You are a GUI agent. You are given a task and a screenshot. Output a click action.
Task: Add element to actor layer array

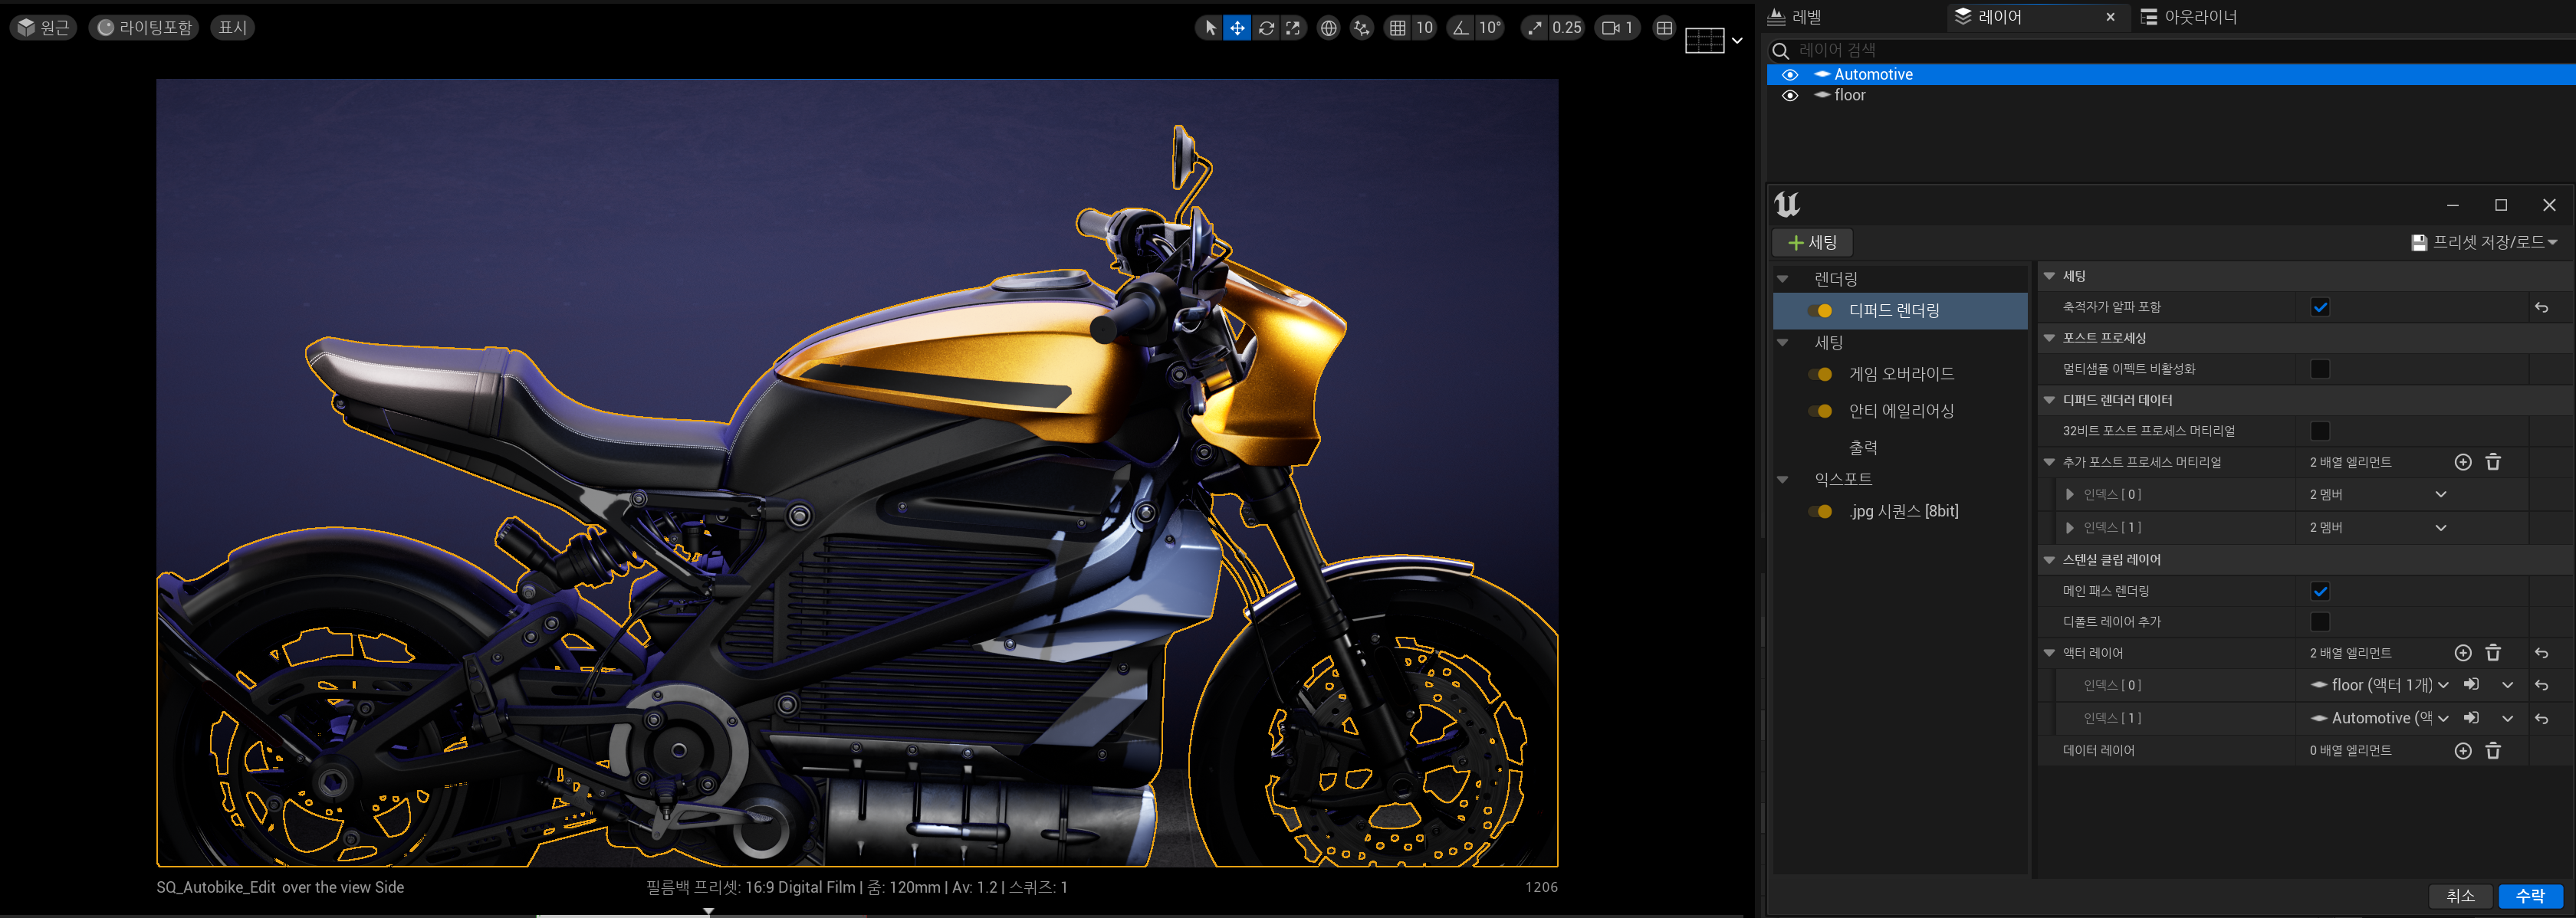tap(2462, 653)
